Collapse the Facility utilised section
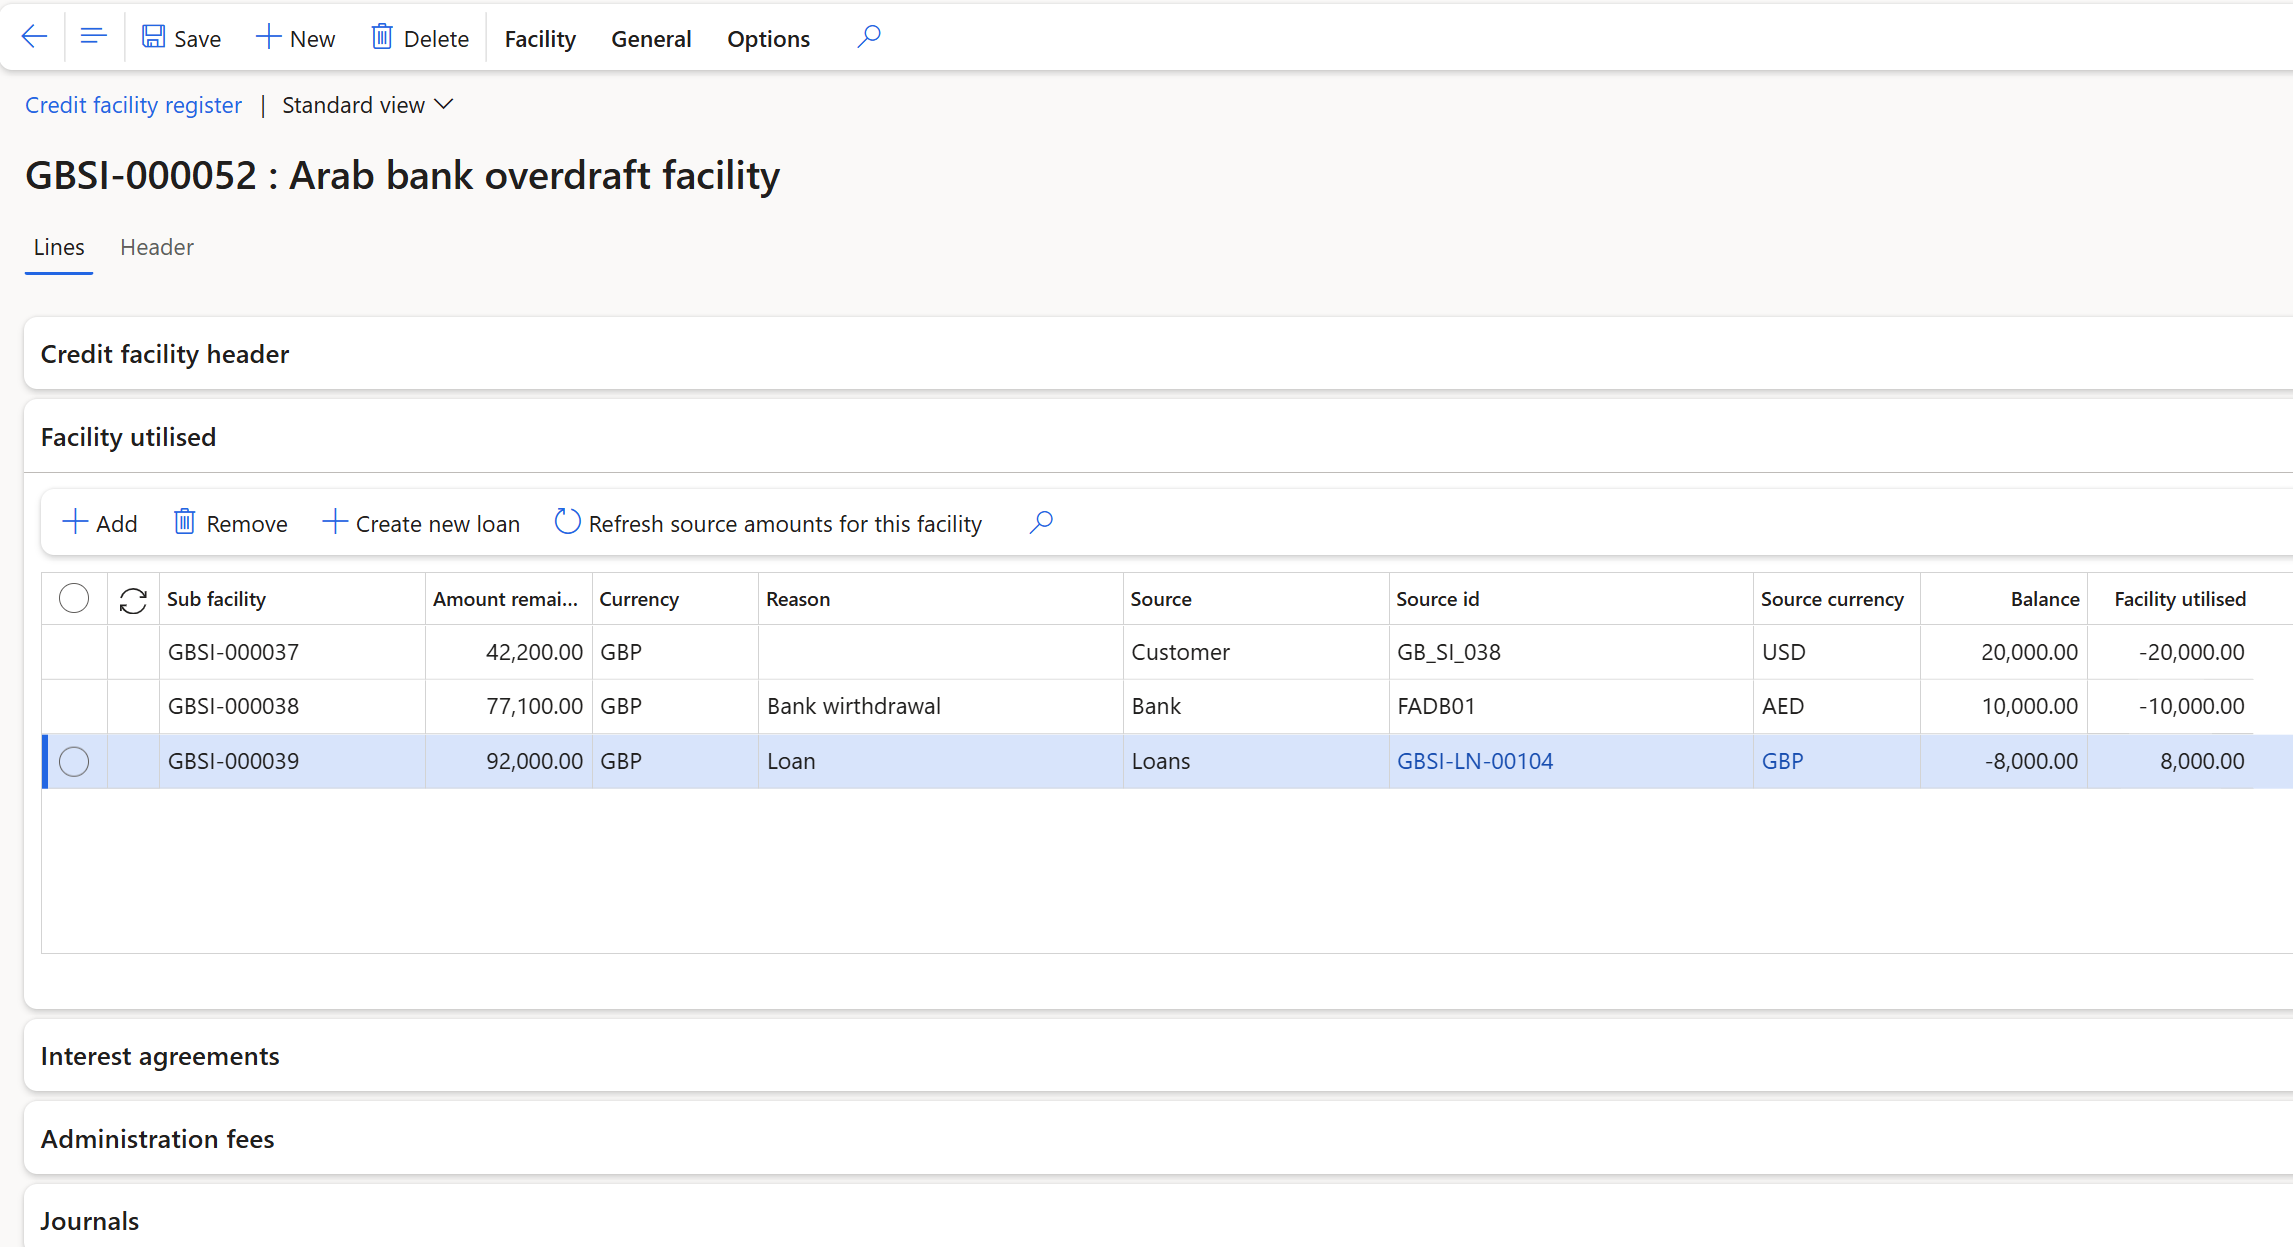Screen dimensions: 2293x1247 coord(1158,437)
